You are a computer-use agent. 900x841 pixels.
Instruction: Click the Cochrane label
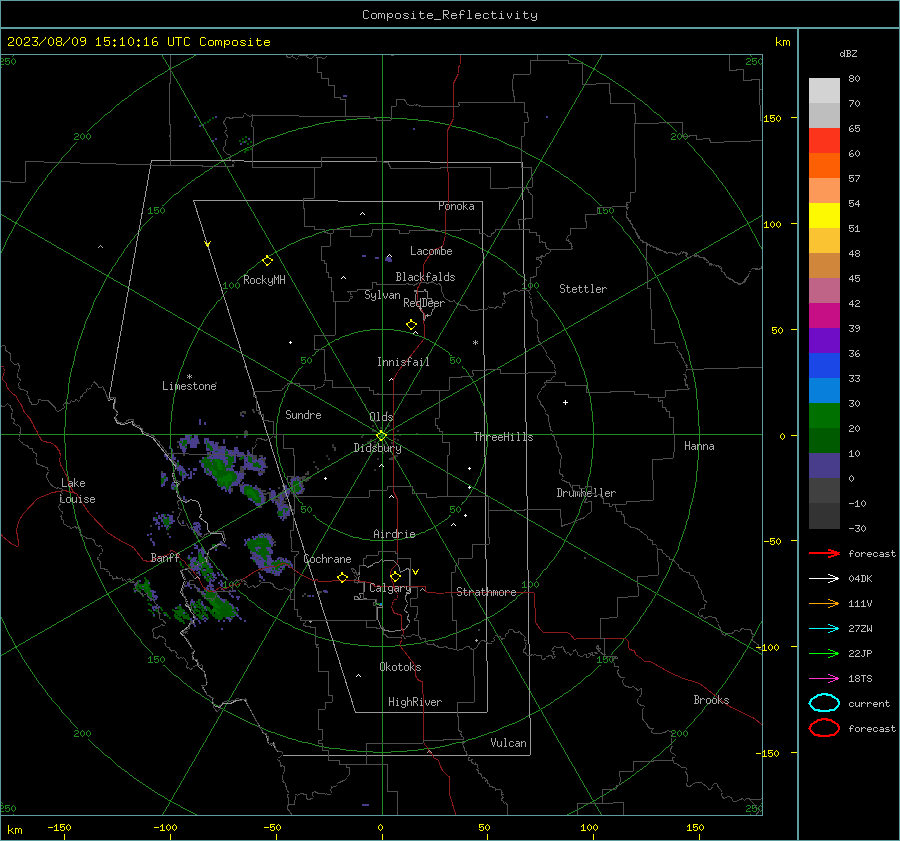point(327,559)
